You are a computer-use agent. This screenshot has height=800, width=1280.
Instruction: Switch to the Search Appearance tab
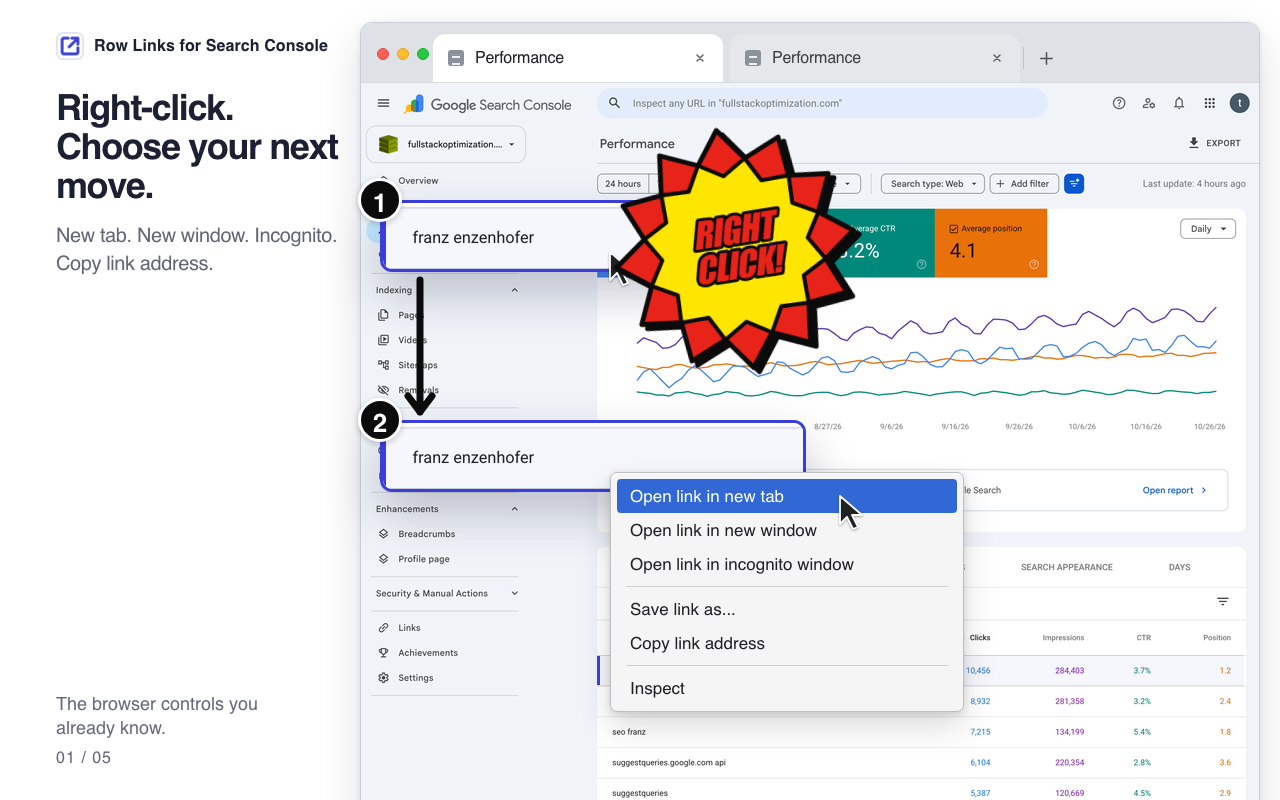pos(1066,567)
